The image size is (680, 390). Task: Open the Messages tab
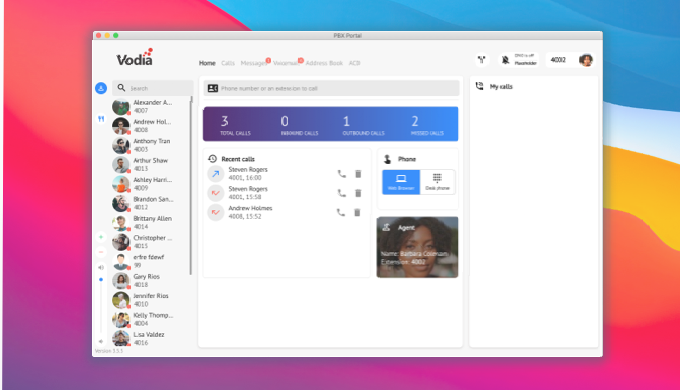coord(254,63)
